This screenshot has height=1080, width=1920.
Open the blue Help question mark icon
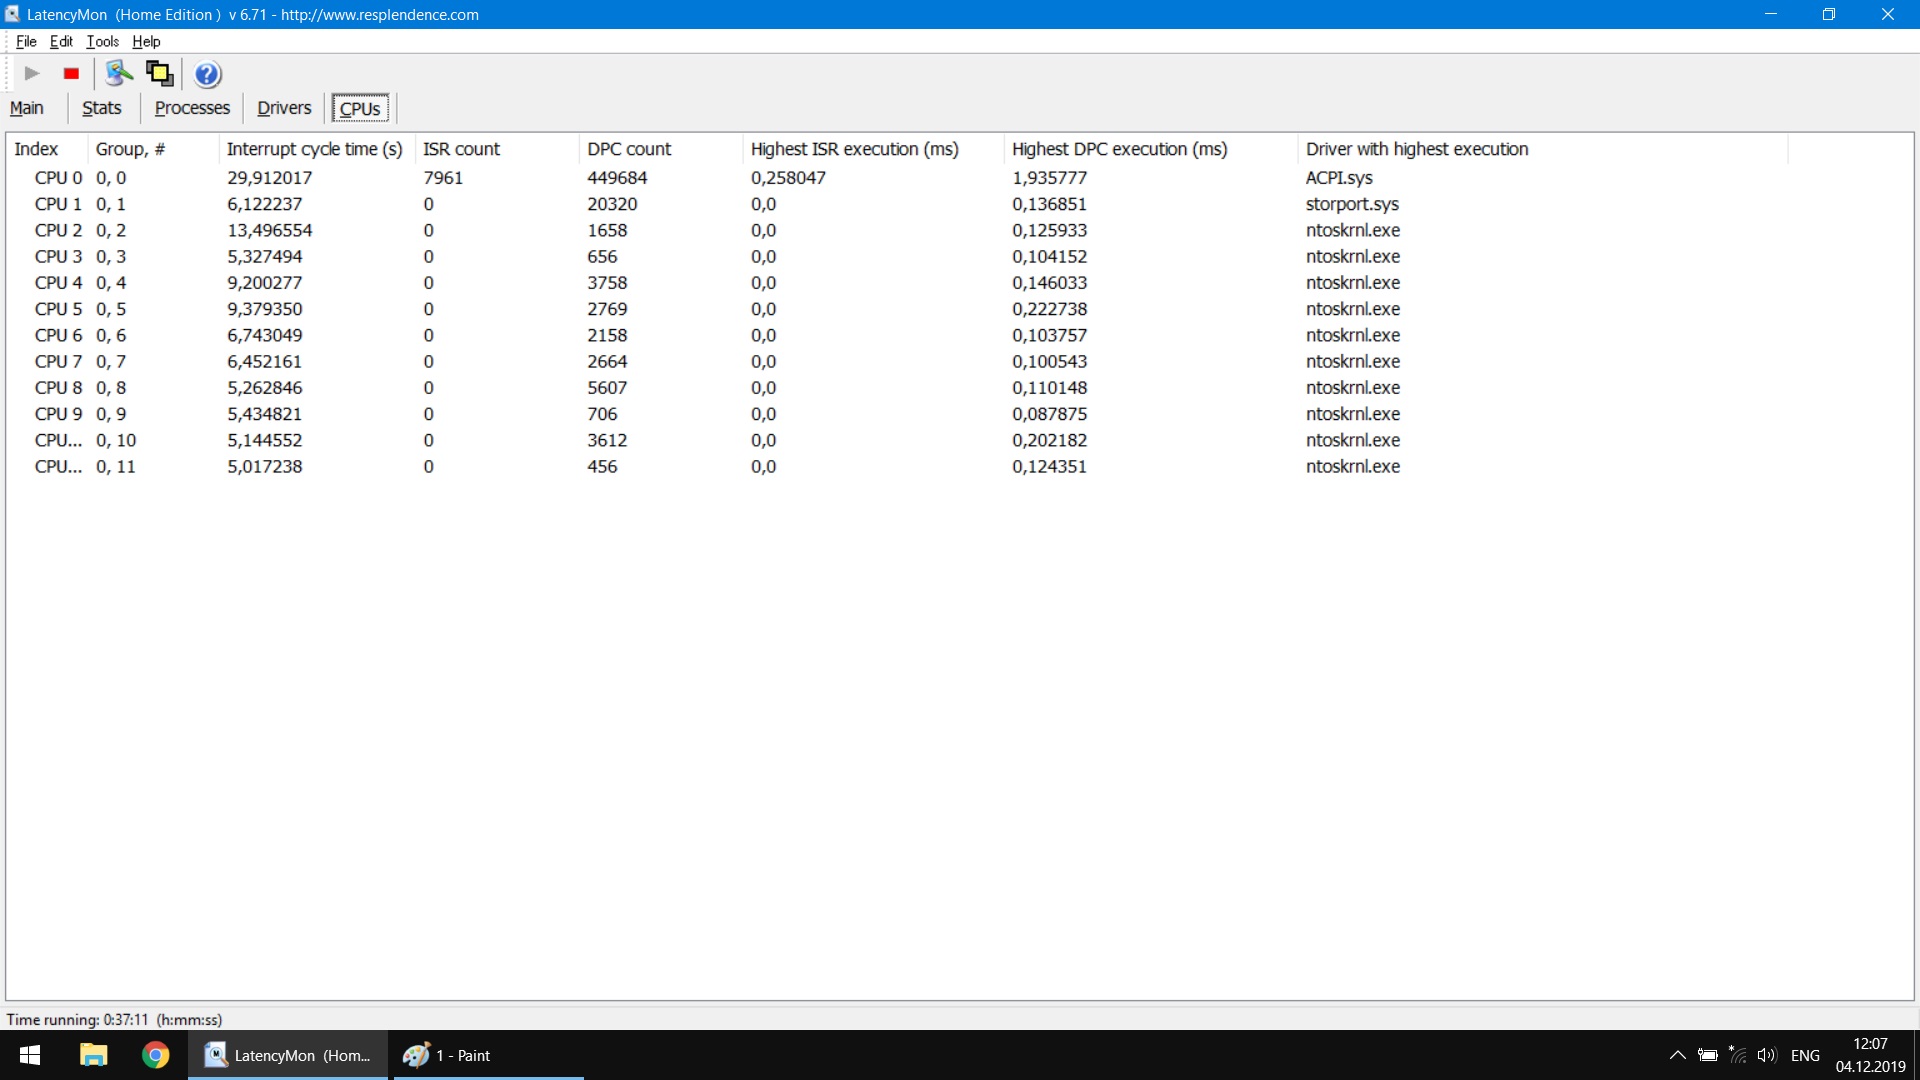[x=207, y=74]
